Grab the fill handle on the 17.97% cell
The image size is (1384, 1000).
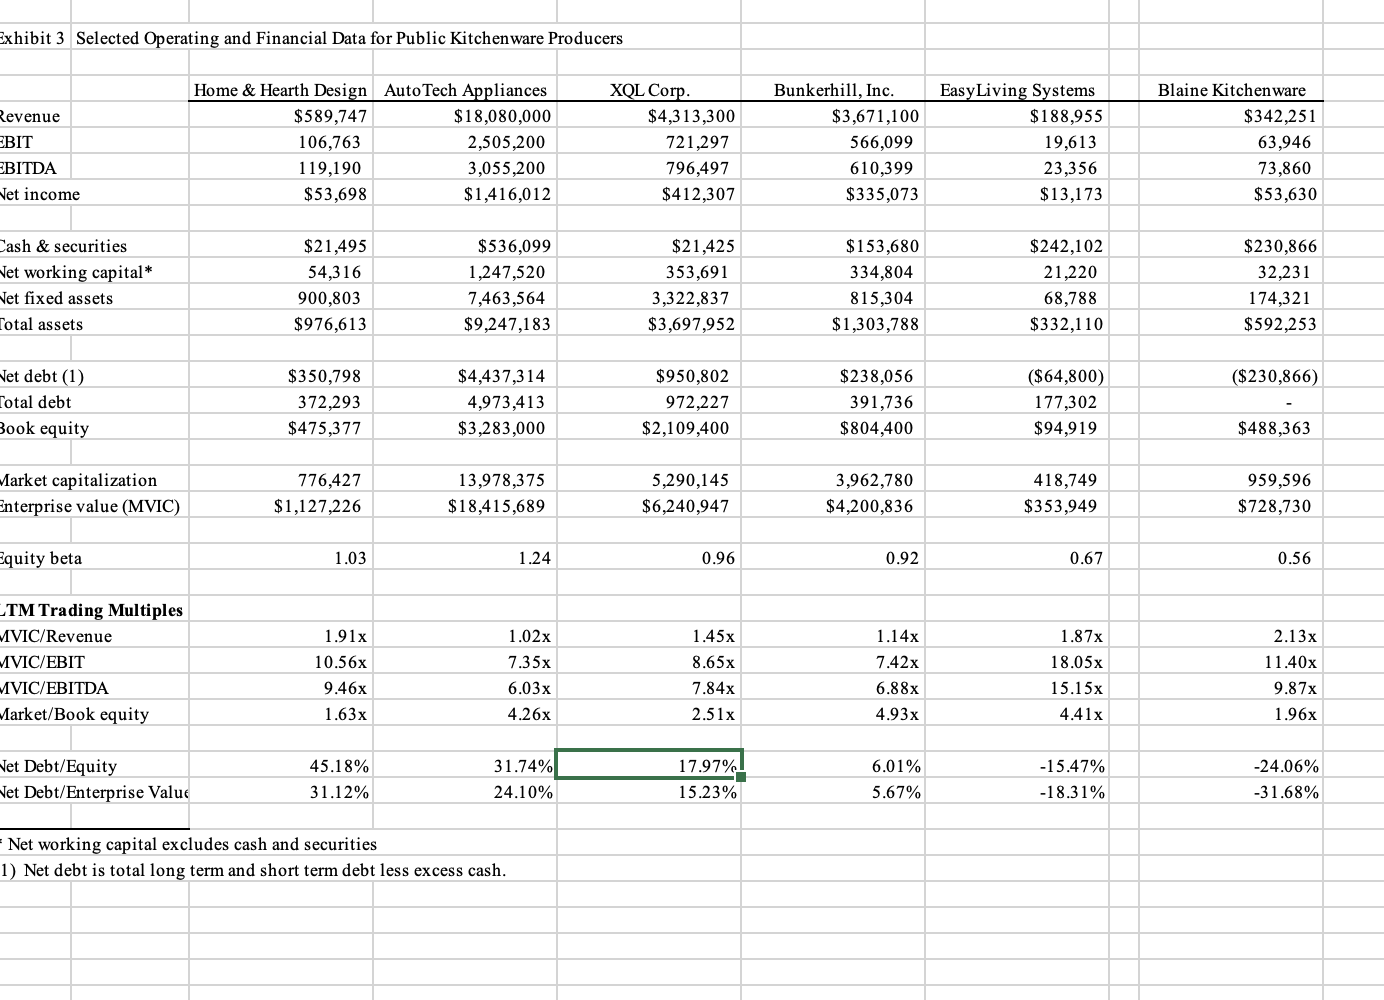(x=741, y=778)
